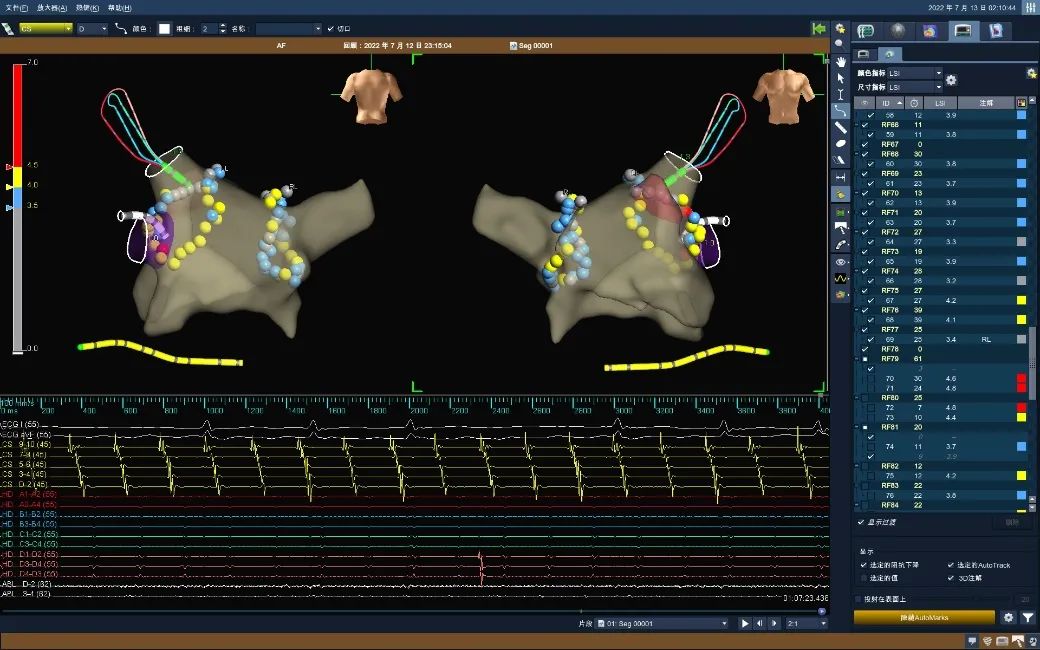The image size is (1040, 650).
Task: Switch to the gray sphere model tab
Action: tap(897, 31)
